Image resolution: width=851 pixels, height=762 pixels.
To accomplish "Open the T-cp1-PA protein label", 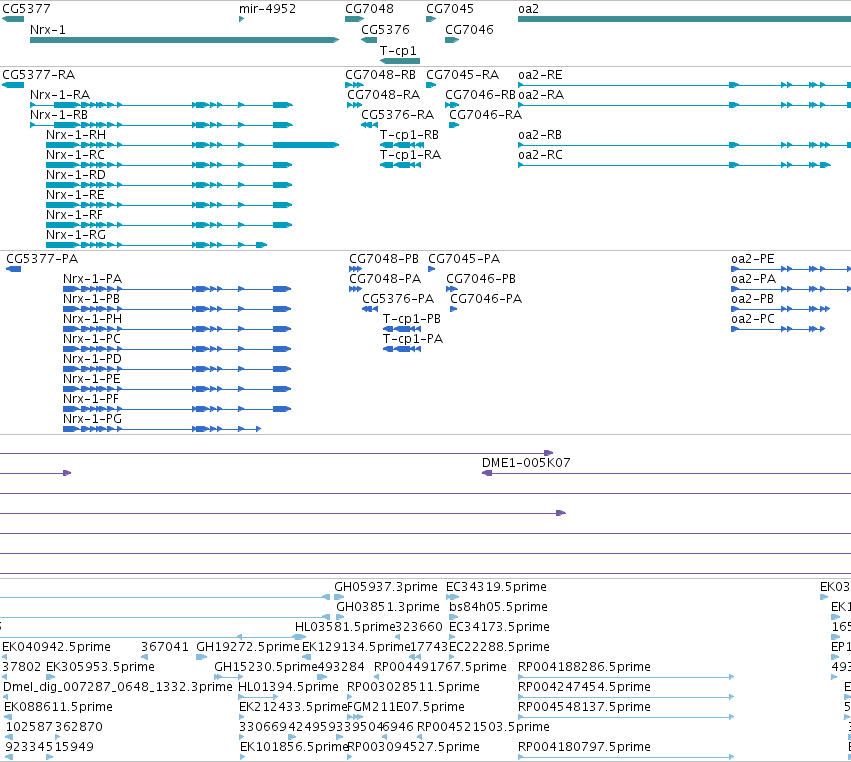I will tap(413, 339).
